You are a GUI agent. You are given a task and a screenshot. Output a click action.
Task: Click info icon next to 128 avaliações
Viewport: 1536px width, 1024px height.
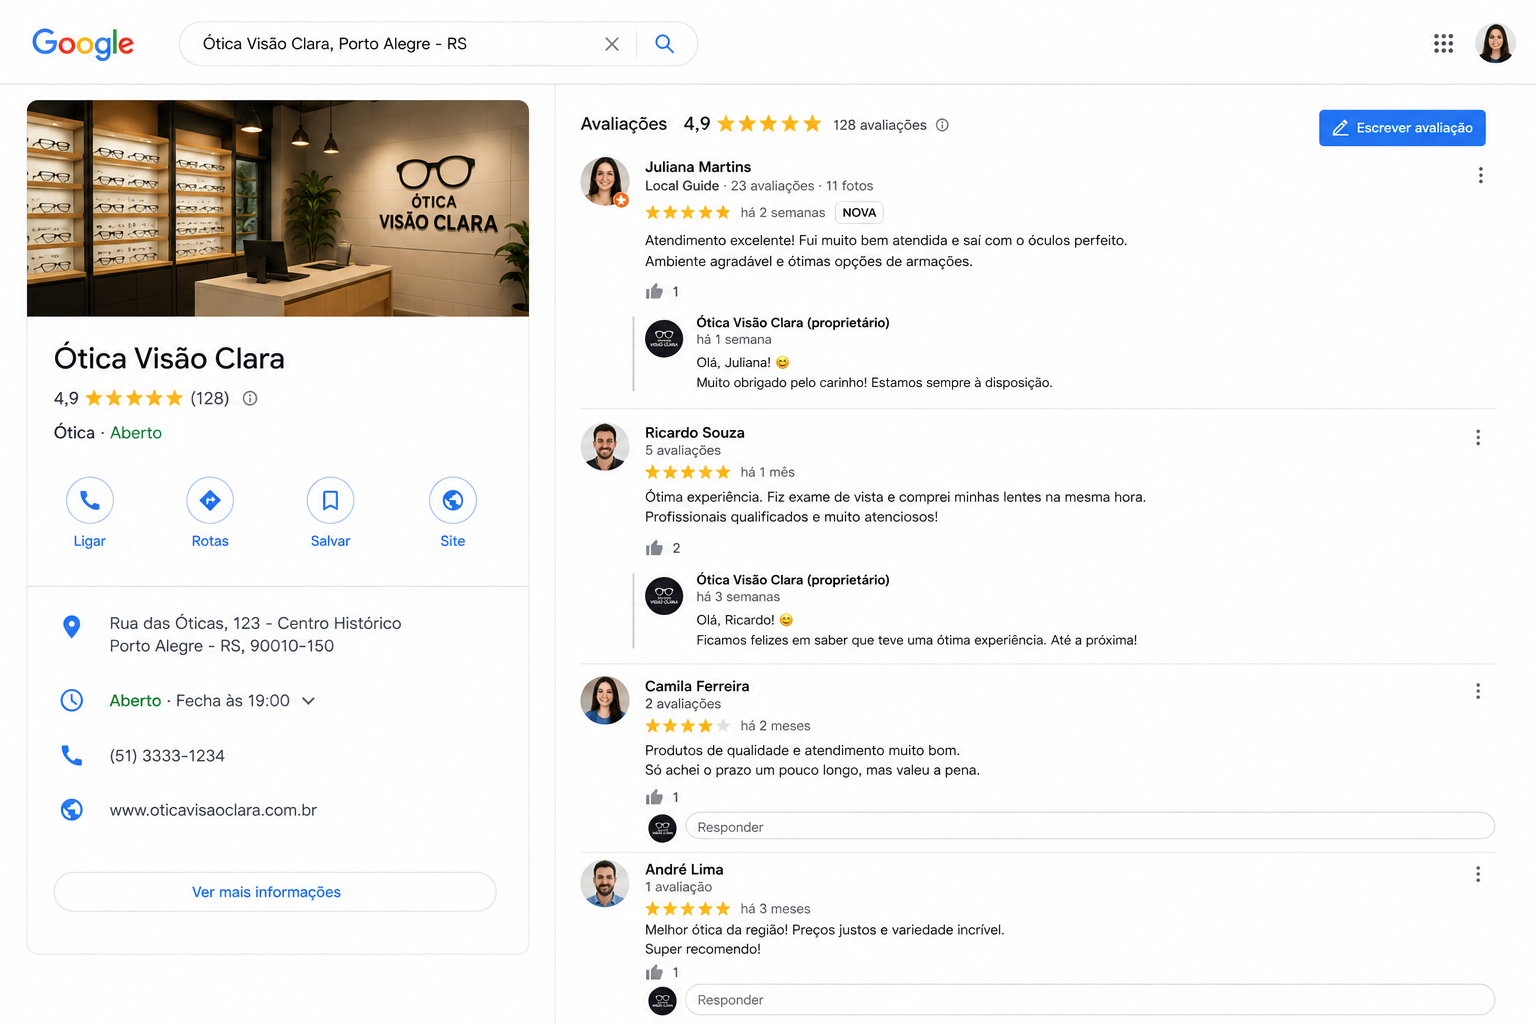(942, 125)
